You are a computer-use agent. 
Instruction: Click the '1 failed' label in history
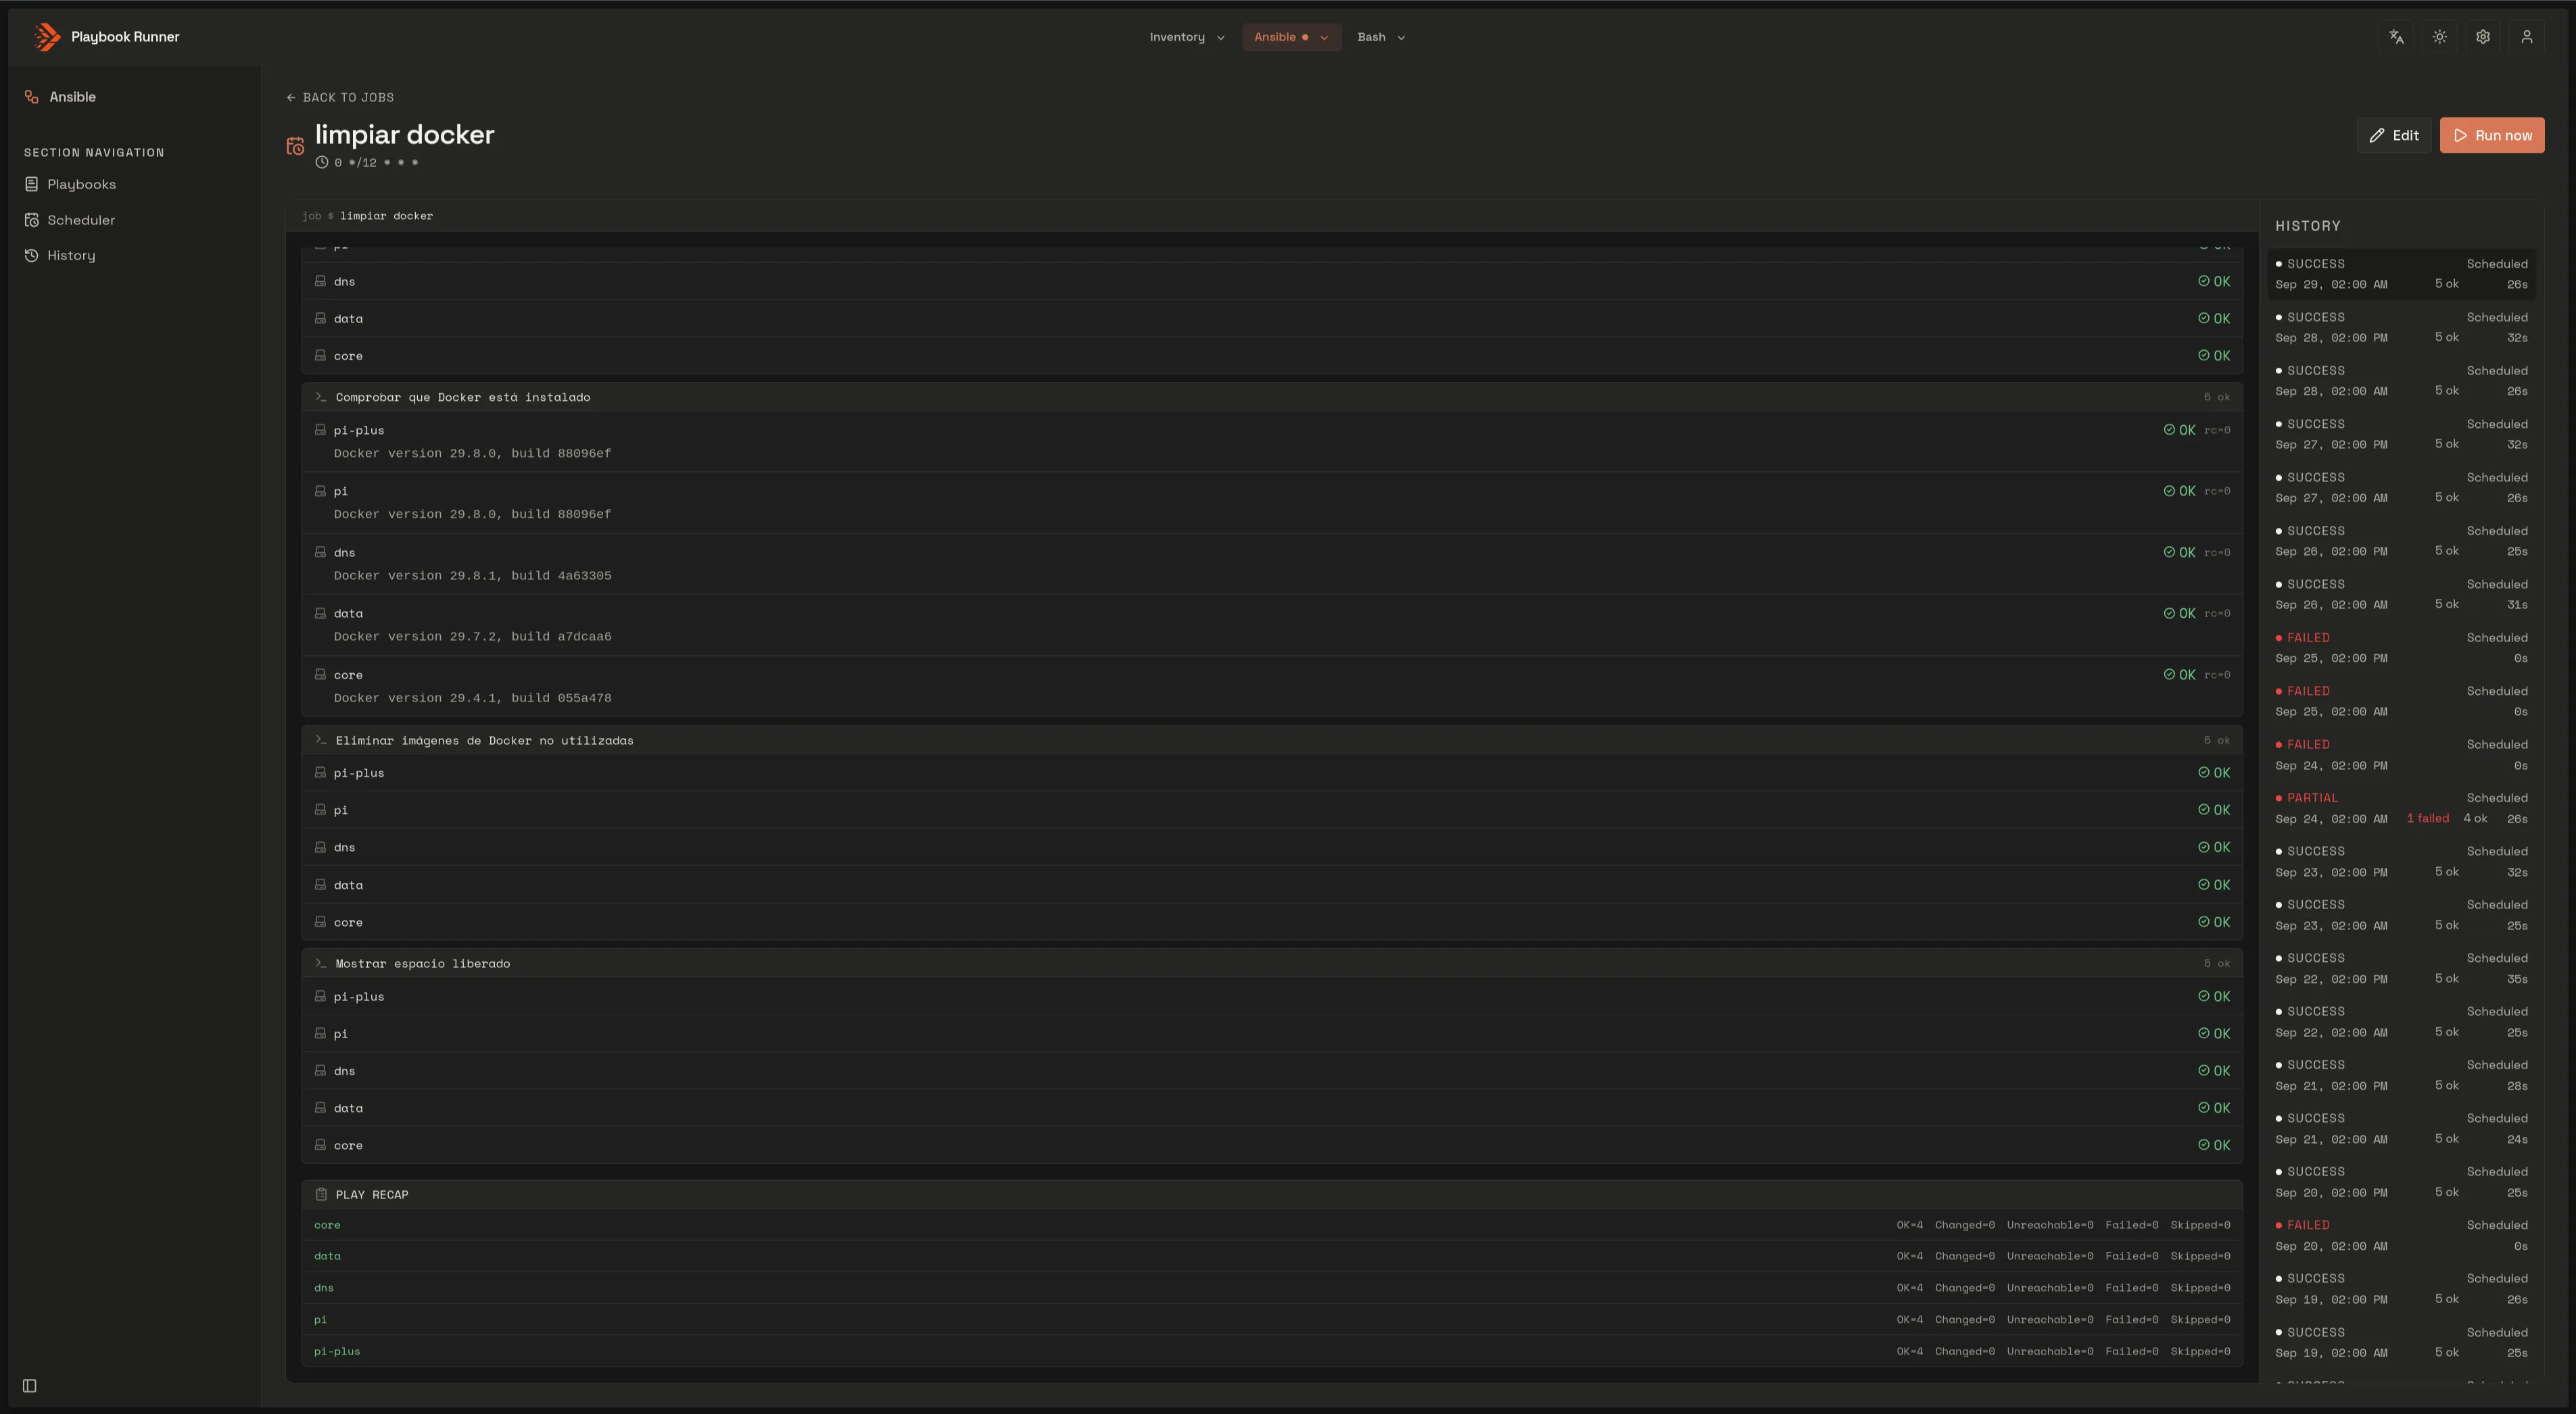click(2428, 818)
